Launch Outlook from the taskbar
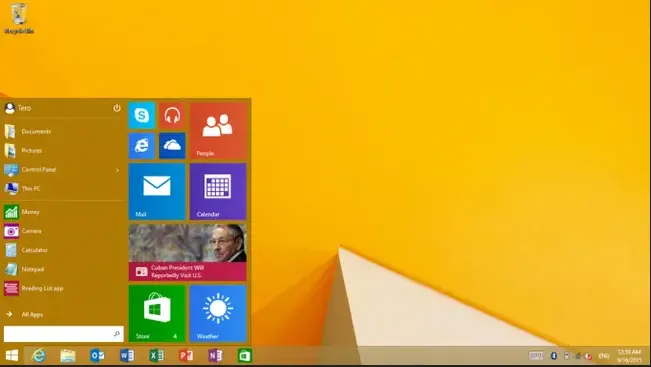Image resolution: width=651 pixels, height=367 pixels. click(x=97, y=355)
